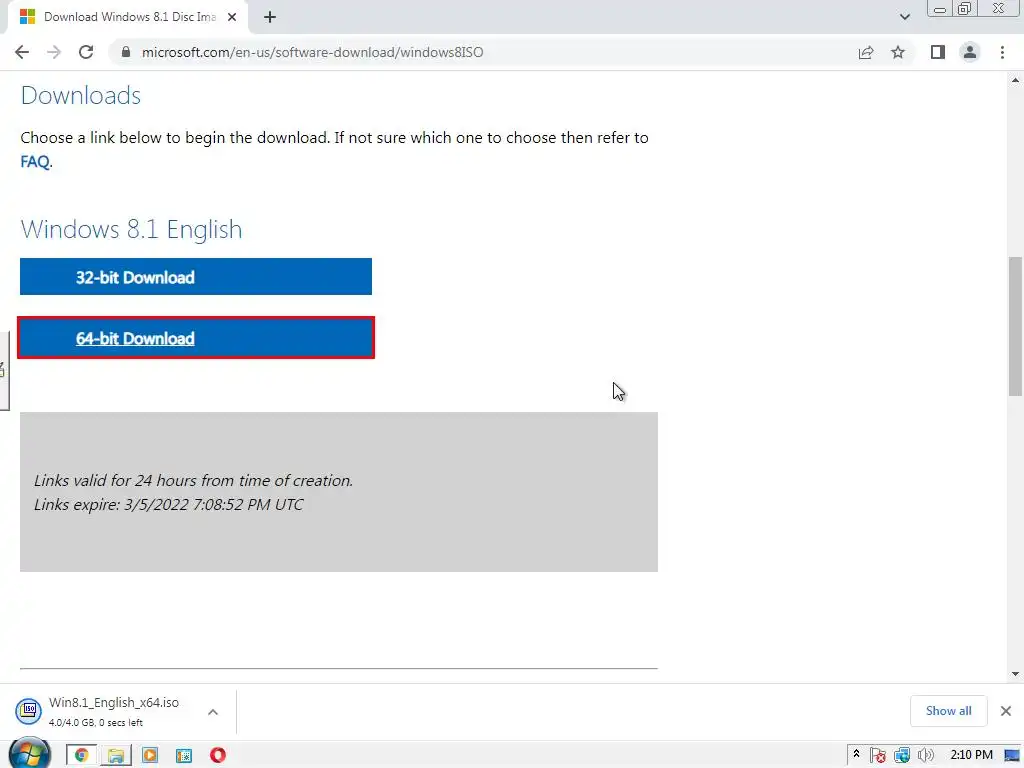Open the network tray icon
Screen dimensions: 1024x768
click(x=902, y=756)
